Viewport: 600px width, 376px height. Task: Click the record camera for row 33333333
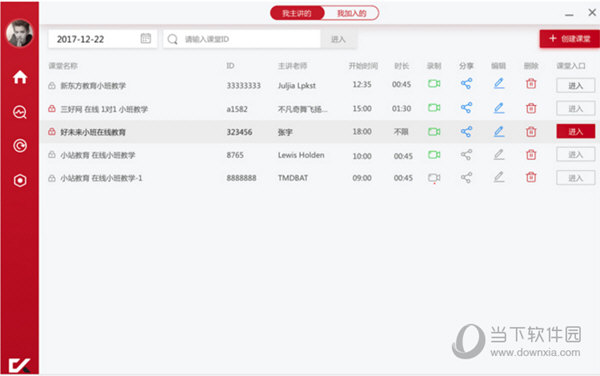pos(434,83)
